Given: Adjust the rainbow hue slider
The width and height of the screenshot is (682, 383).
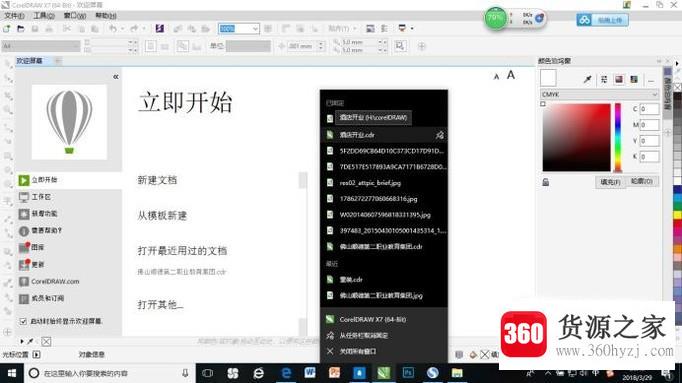Looking at the screenshot, I should click(618, 137).
